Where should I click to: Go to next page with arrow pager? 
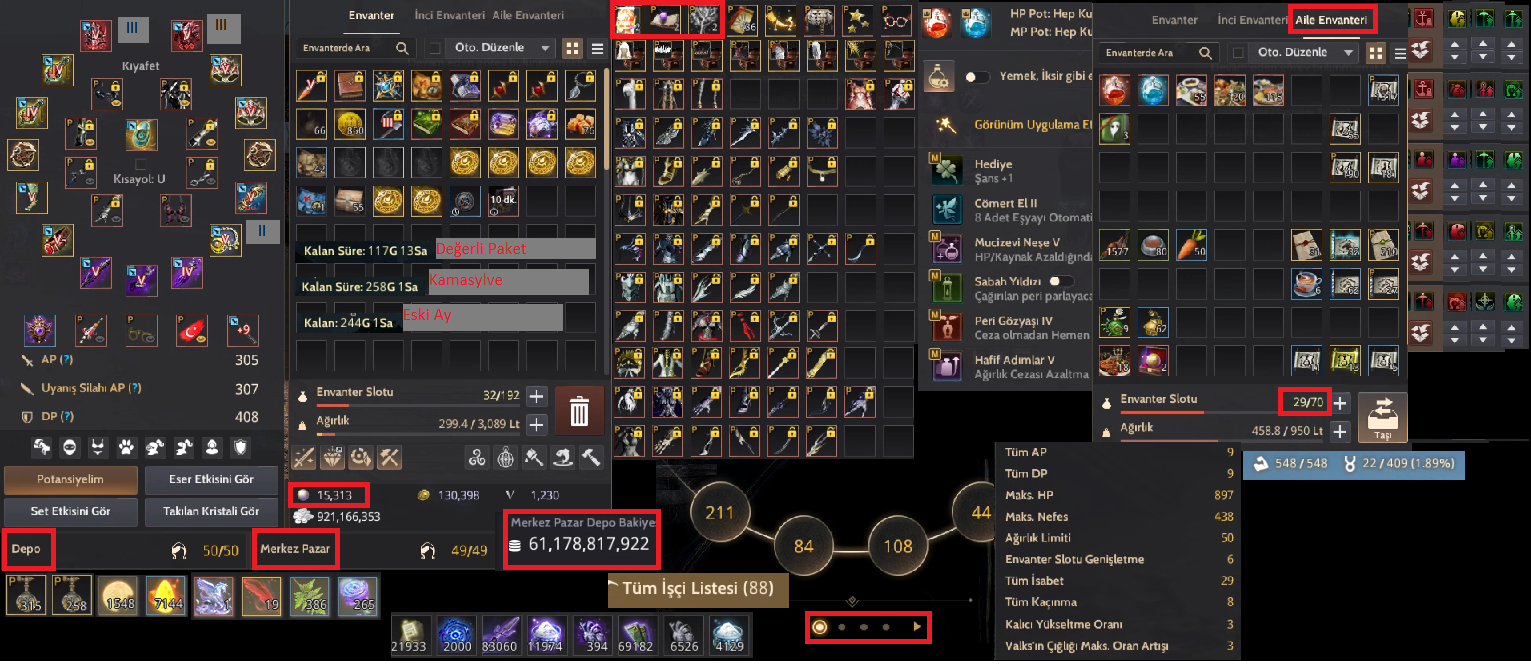pos(916,627)
